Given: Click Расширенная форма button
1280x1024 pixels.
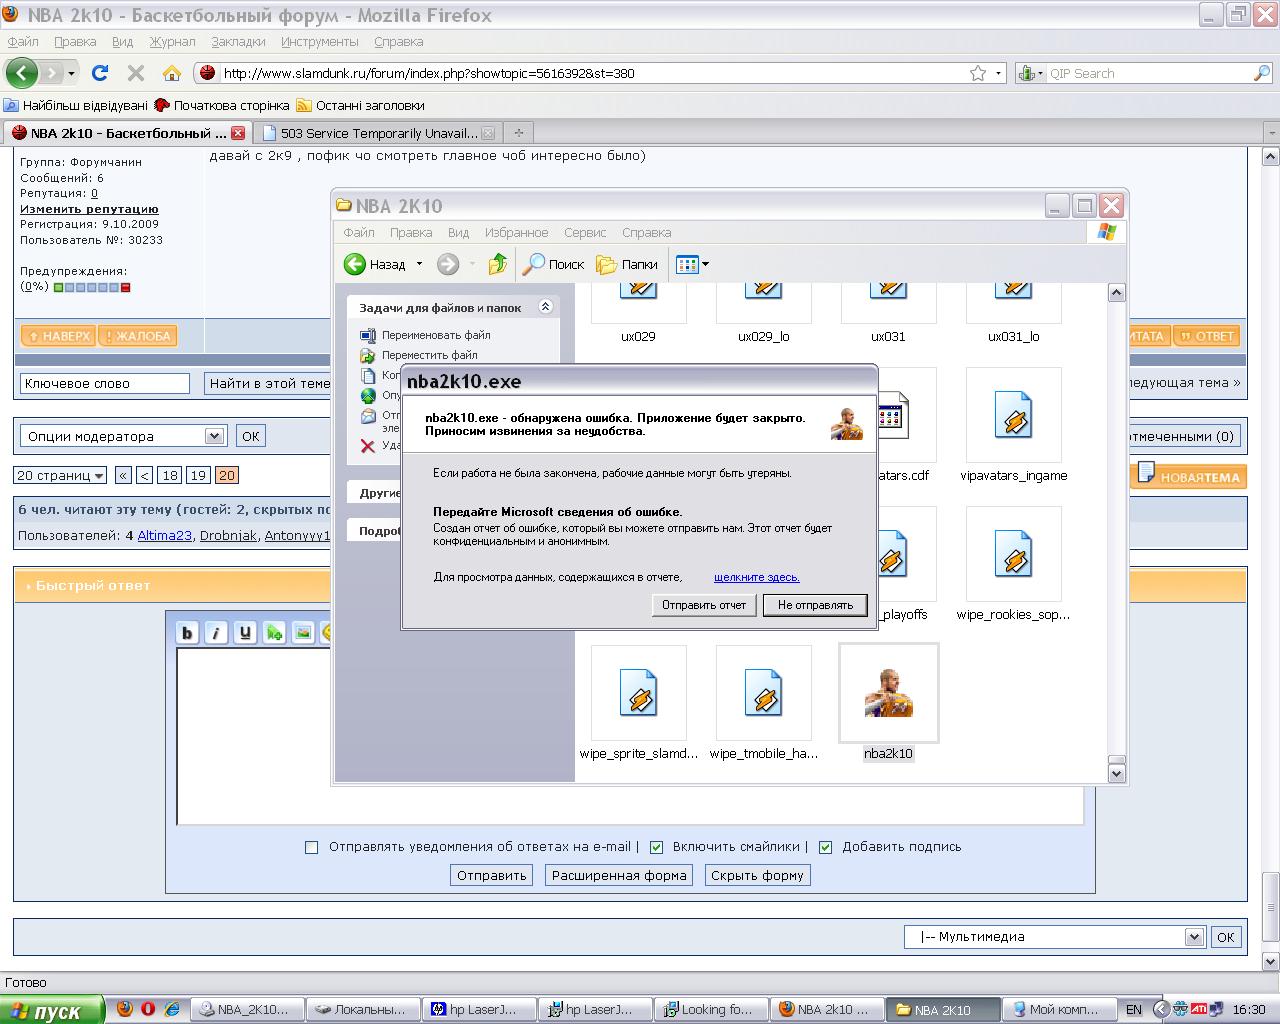Looking at the screenshot, I should [619, 875].
